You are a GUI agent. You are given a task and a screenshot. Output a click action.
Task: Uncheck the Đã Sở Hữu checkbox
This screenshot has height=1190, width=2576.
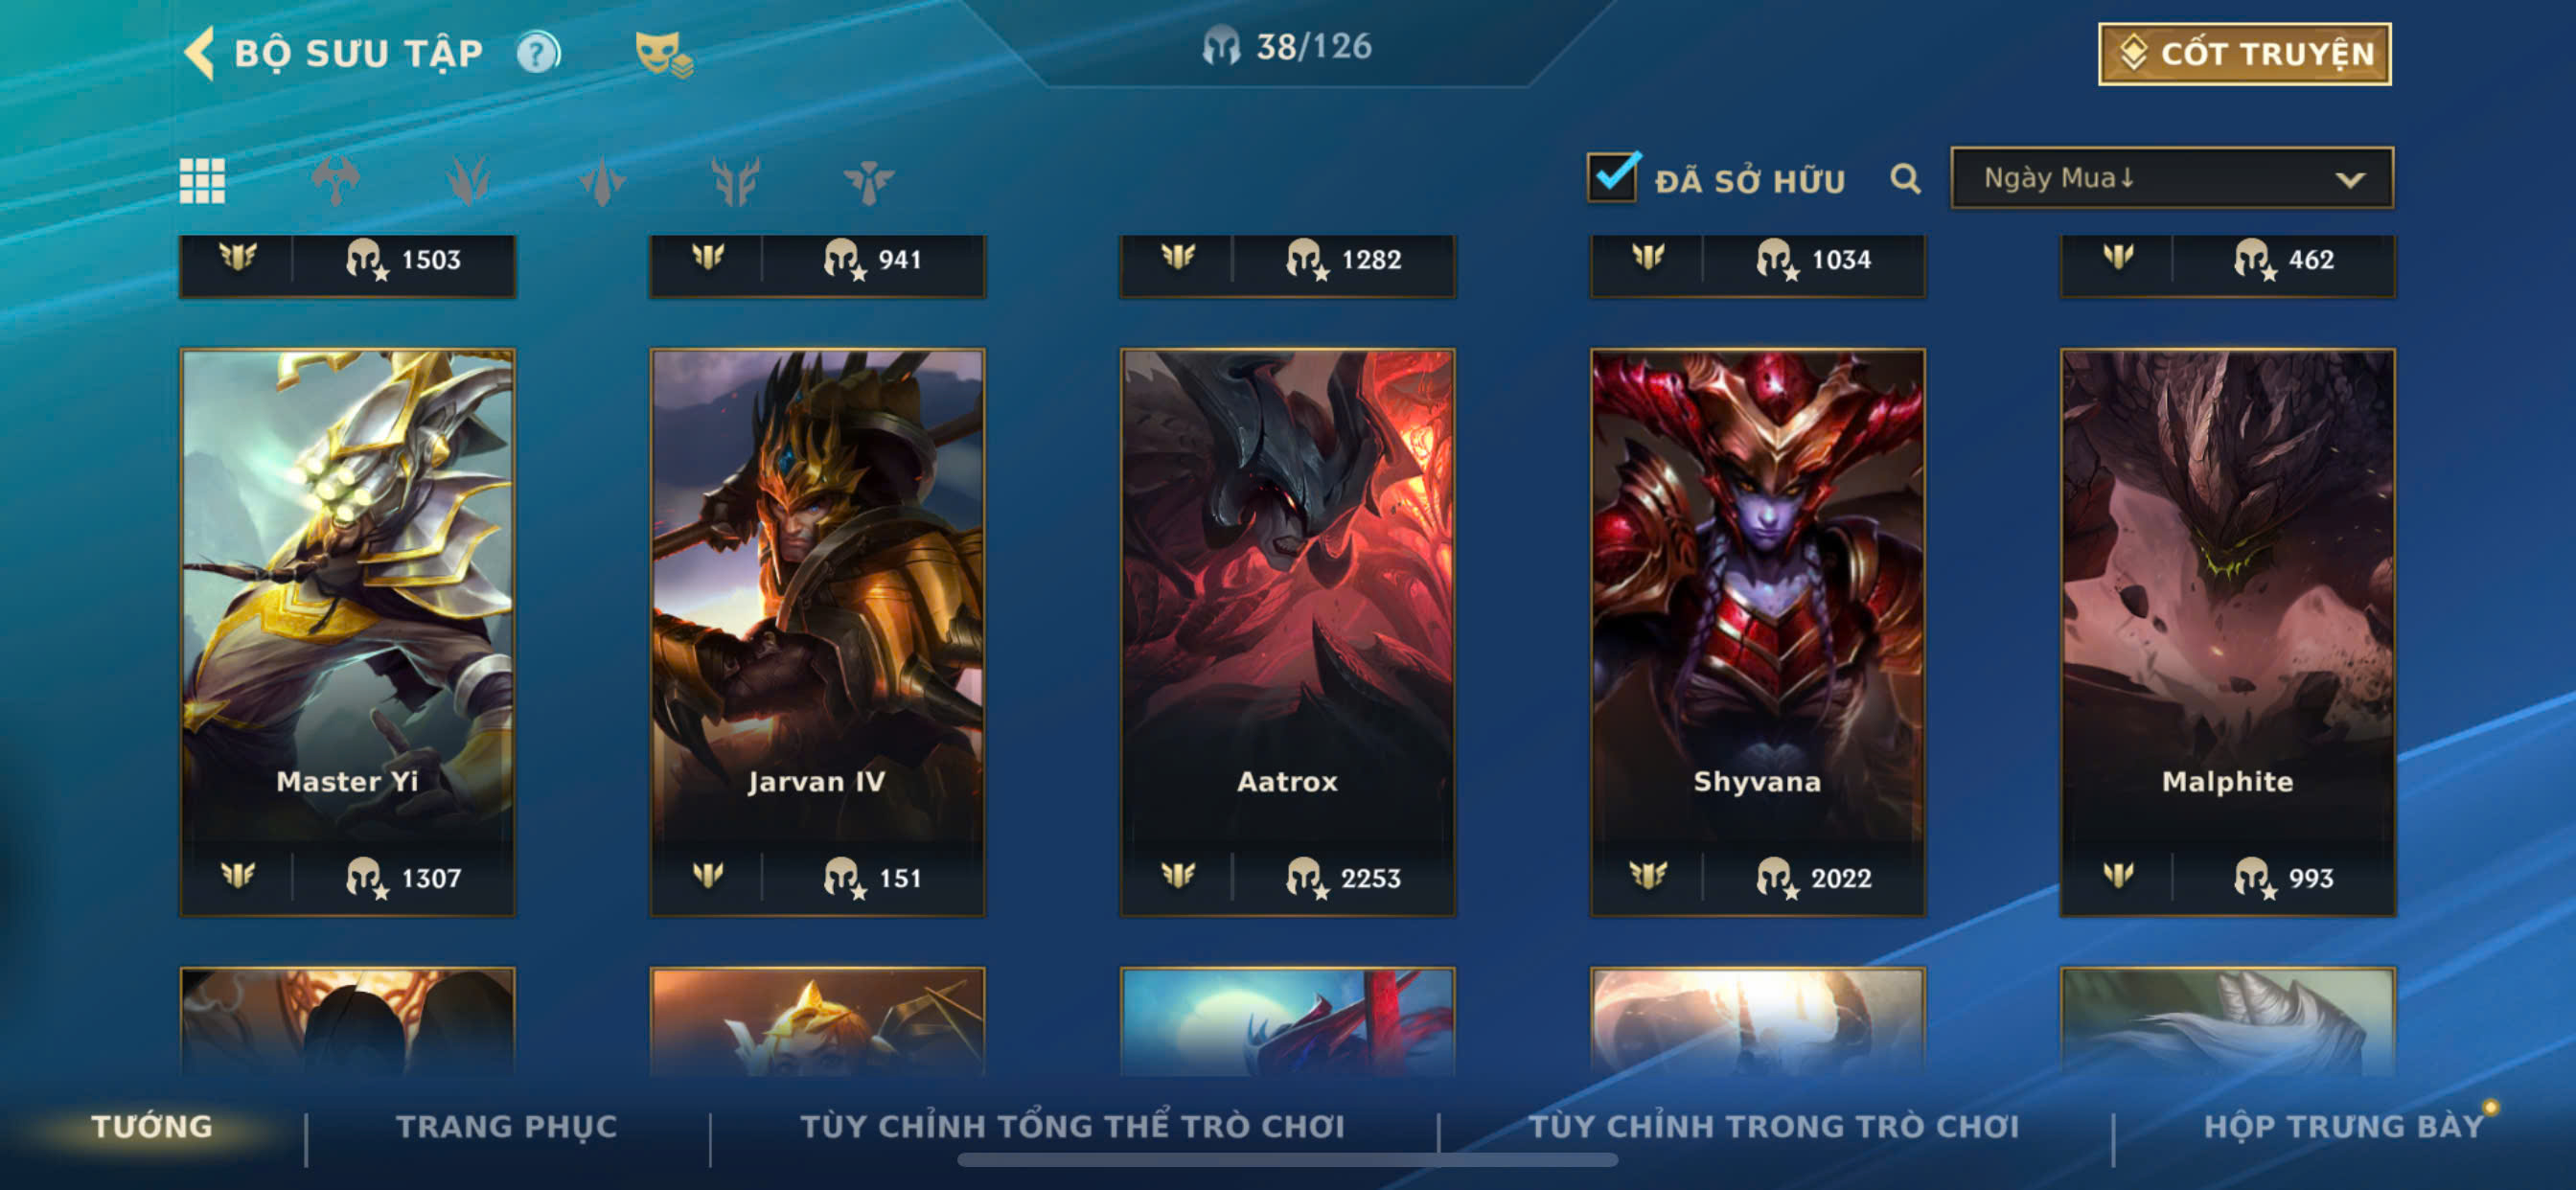point(1612,177)
